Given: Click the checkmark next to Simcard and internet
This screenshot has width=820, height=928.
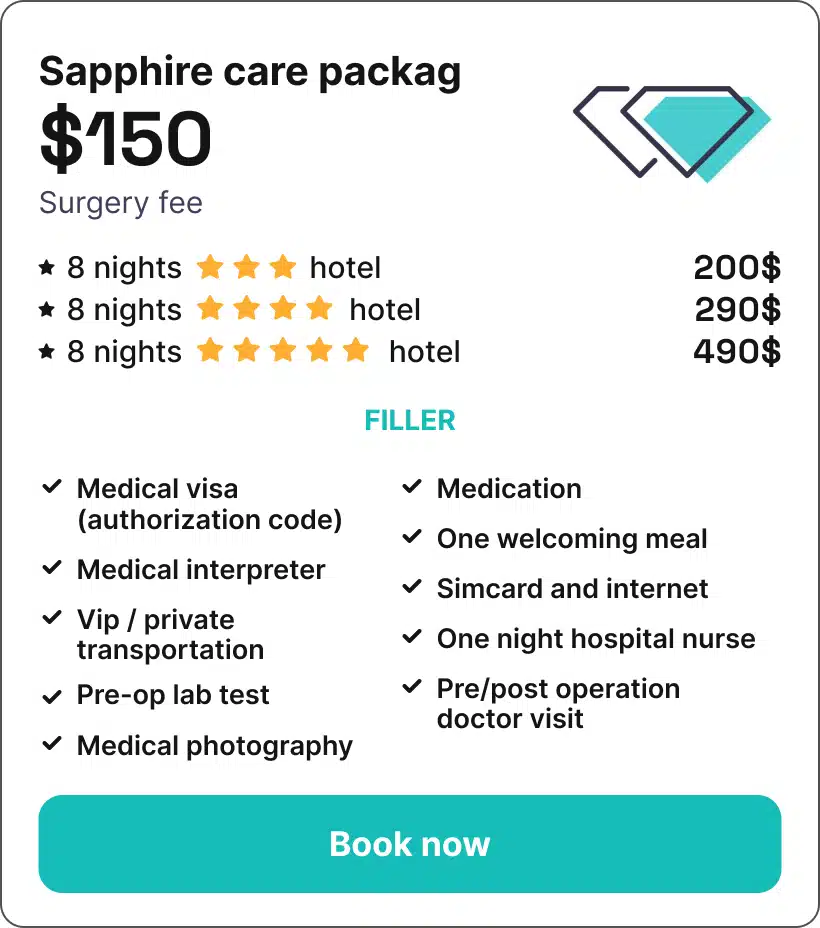Looking at the screenshot, I should tap(412, 587).
